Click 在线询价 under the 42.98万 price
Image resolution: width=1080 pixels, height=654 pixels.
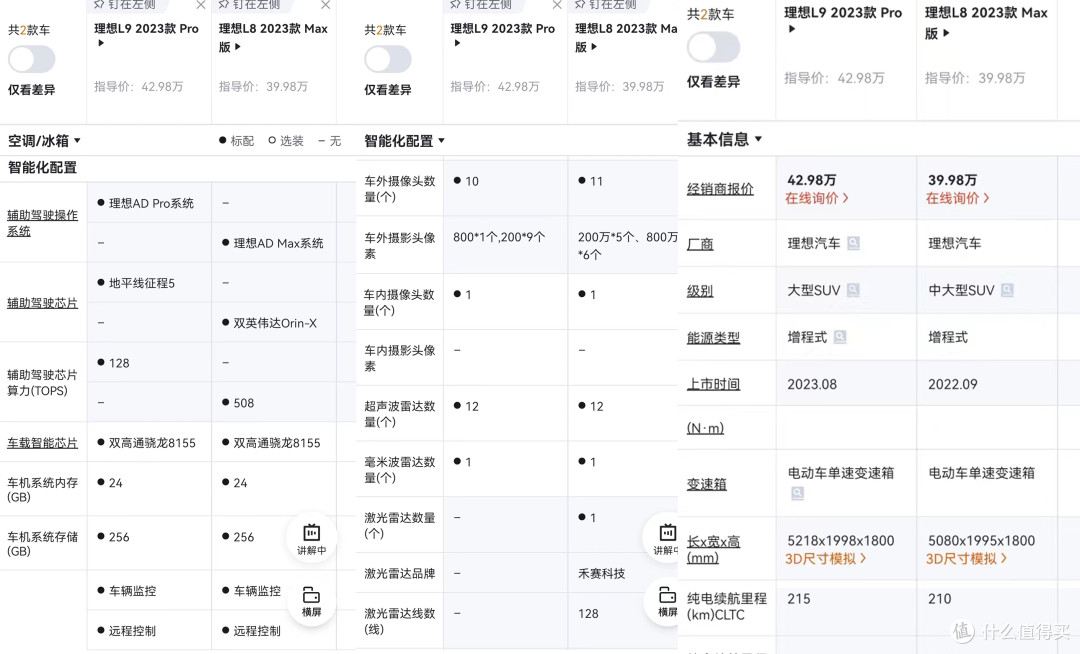(x=817, y=198)
